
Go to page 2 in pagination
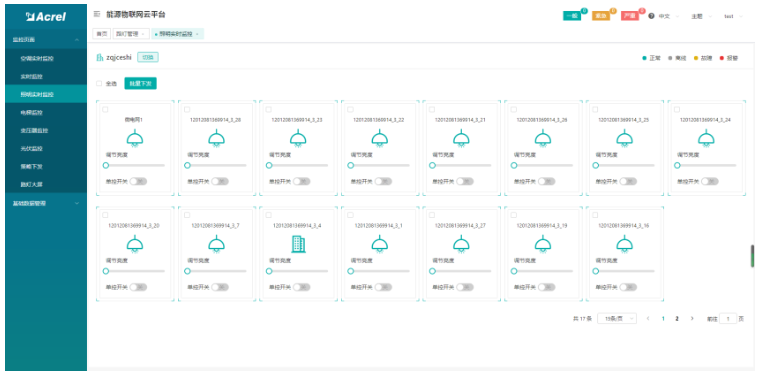(677, 318)
